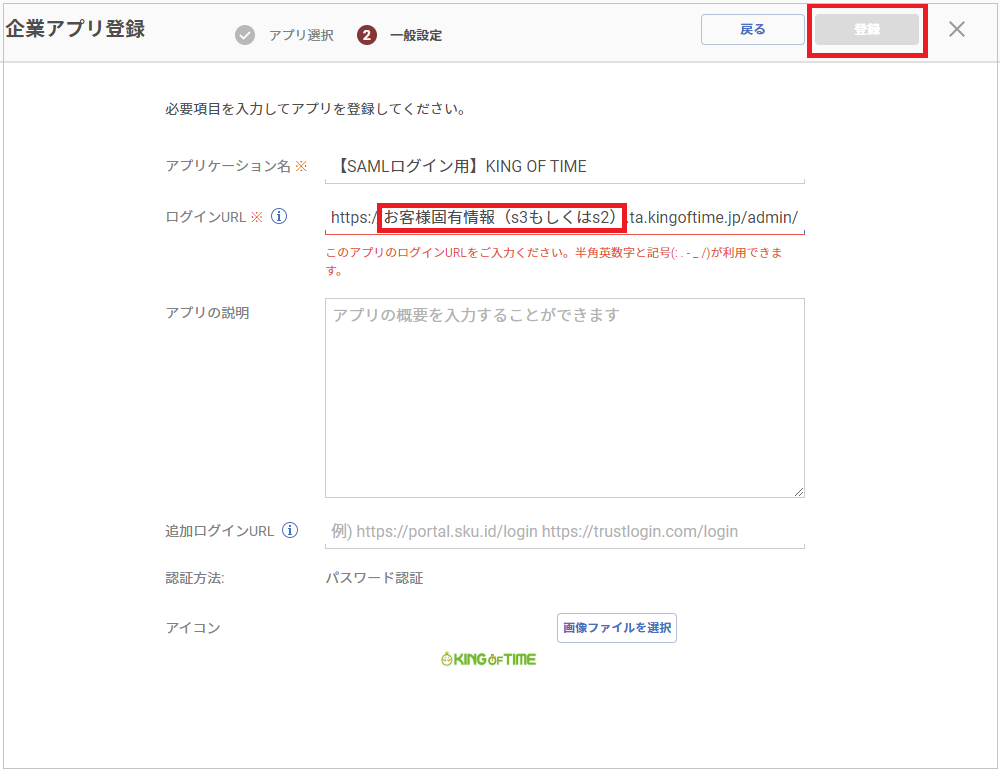Click the パスワード認証 text
1000x771 pixels.
pos(374,578)
